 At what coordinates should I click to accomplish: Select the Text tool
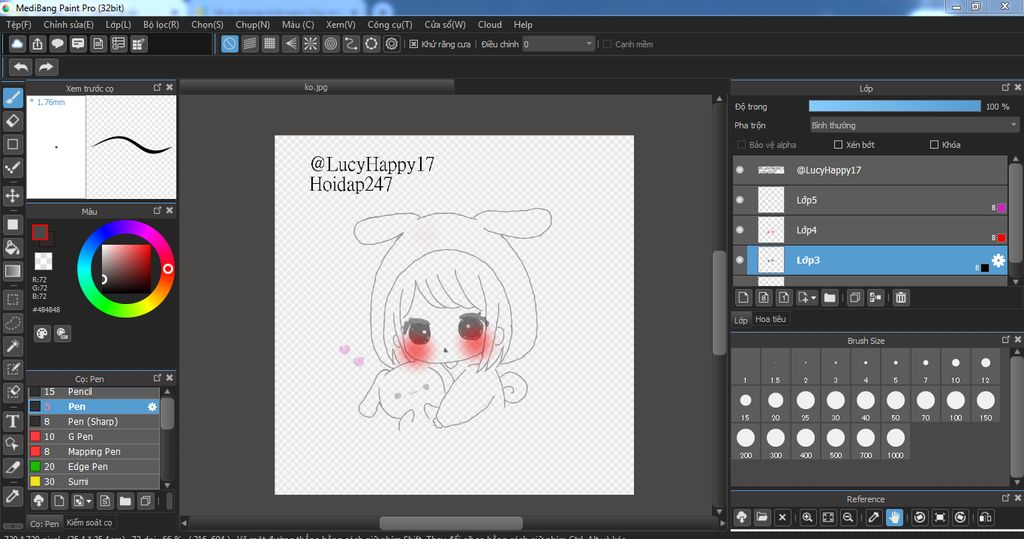coord(12,421)
